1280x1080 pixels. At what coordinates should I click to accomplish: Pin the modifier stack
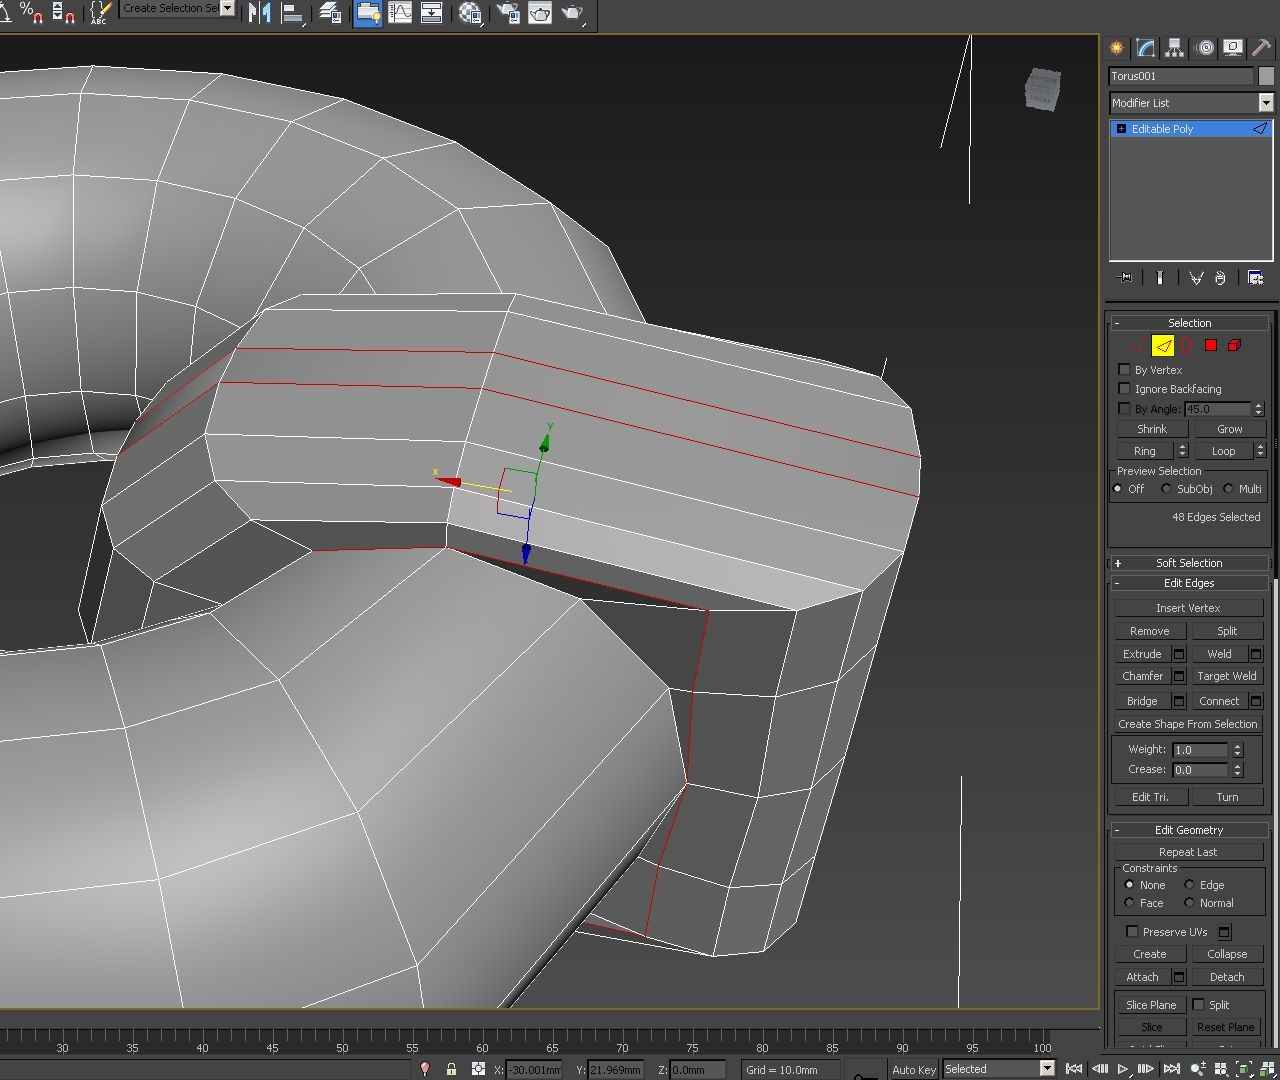1124,278
